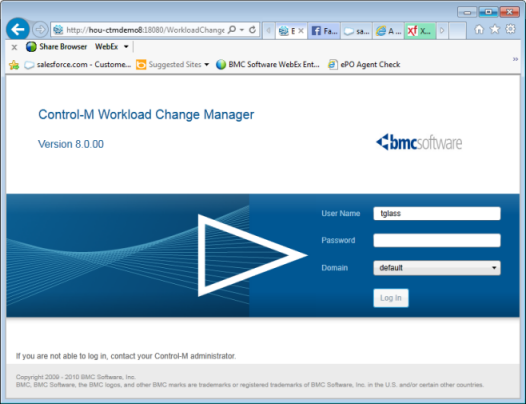Minimize the browser window

pos(467,12)
